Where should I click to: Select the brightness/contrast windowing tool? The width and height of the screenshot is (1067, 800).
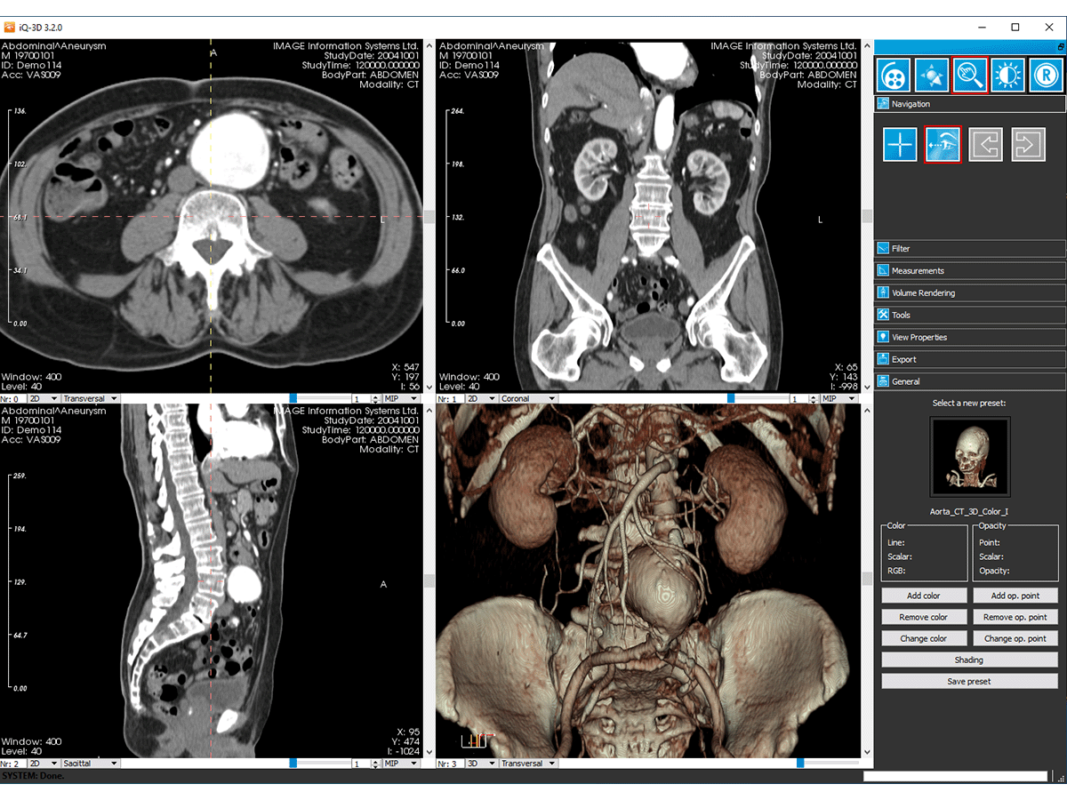pyautogui.click(x=1007, y=75)
